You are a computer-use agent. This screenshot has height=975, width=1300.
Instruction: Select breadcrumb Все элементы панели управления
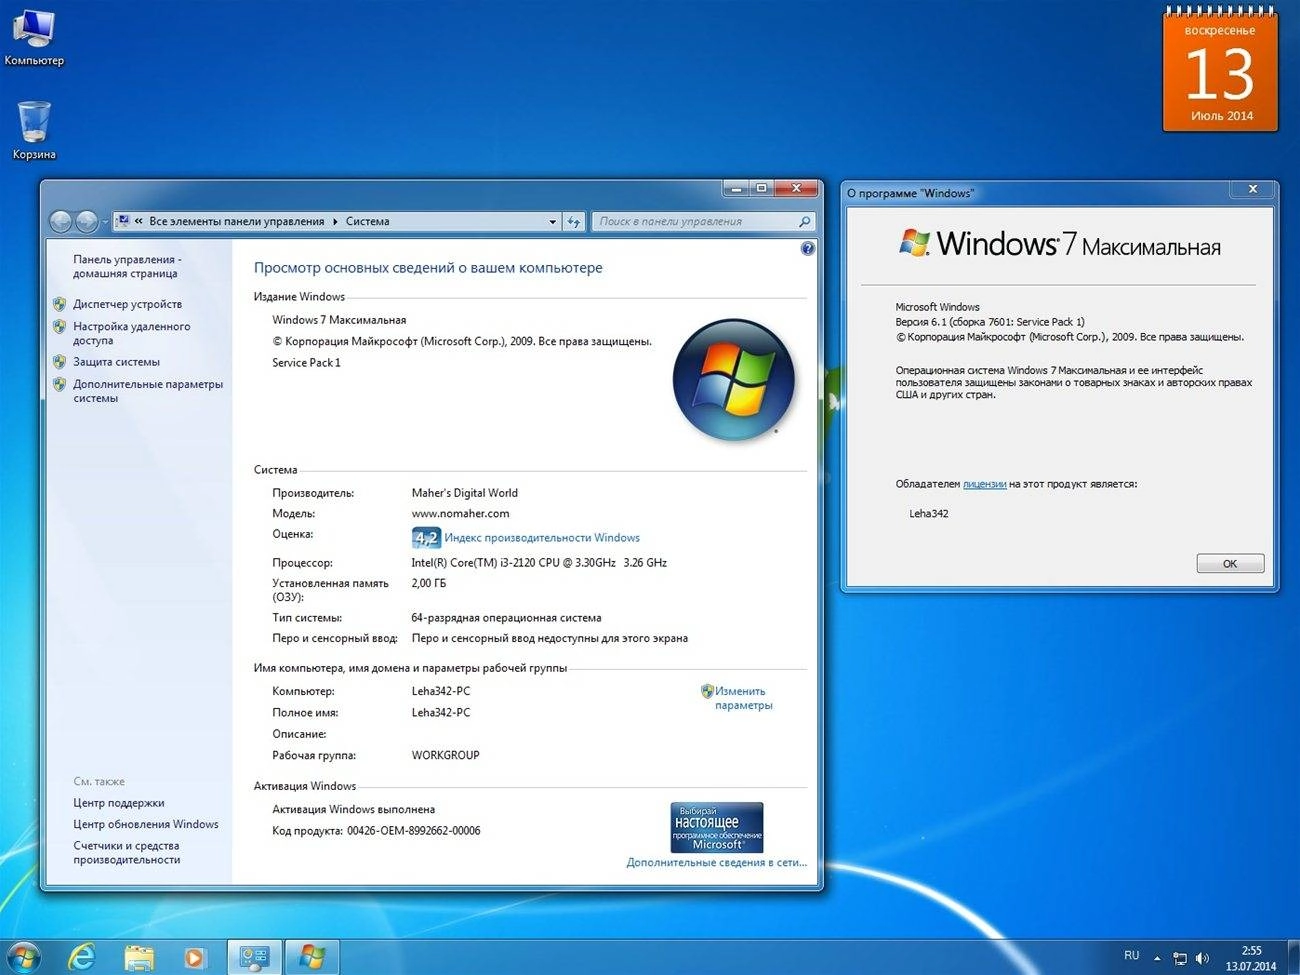[236, 222]
